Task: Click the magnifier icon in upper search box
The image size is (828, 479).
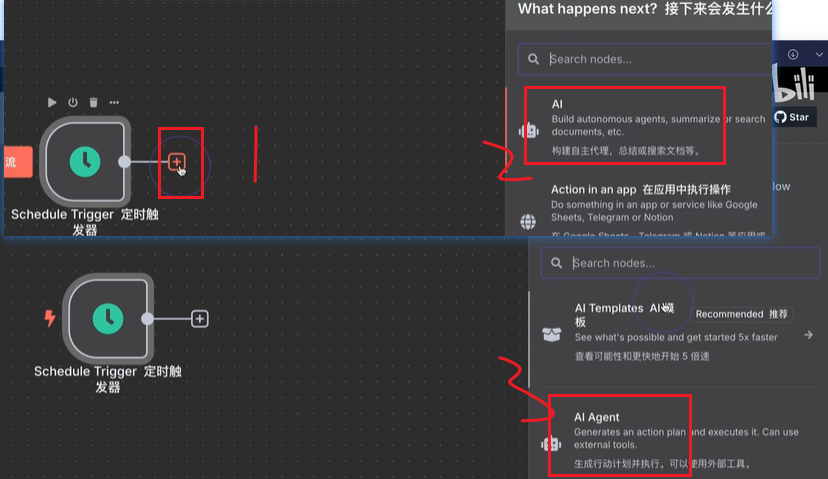Action: point(533,59)
